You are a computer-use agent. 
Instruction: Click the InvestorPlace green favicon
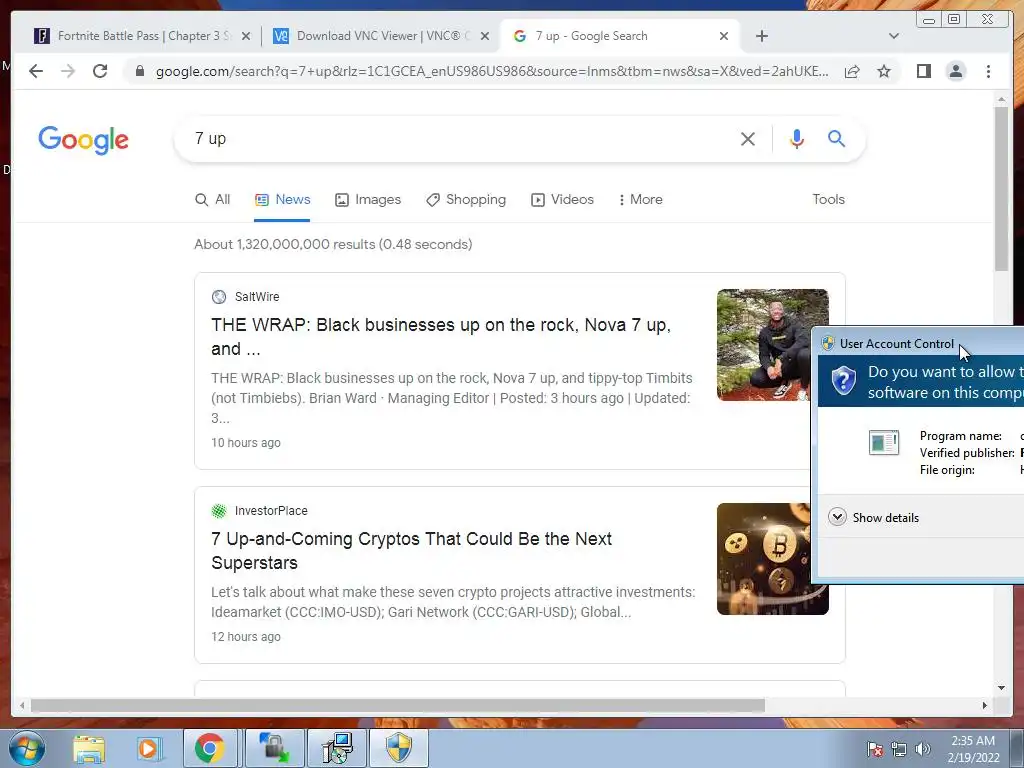219,511
